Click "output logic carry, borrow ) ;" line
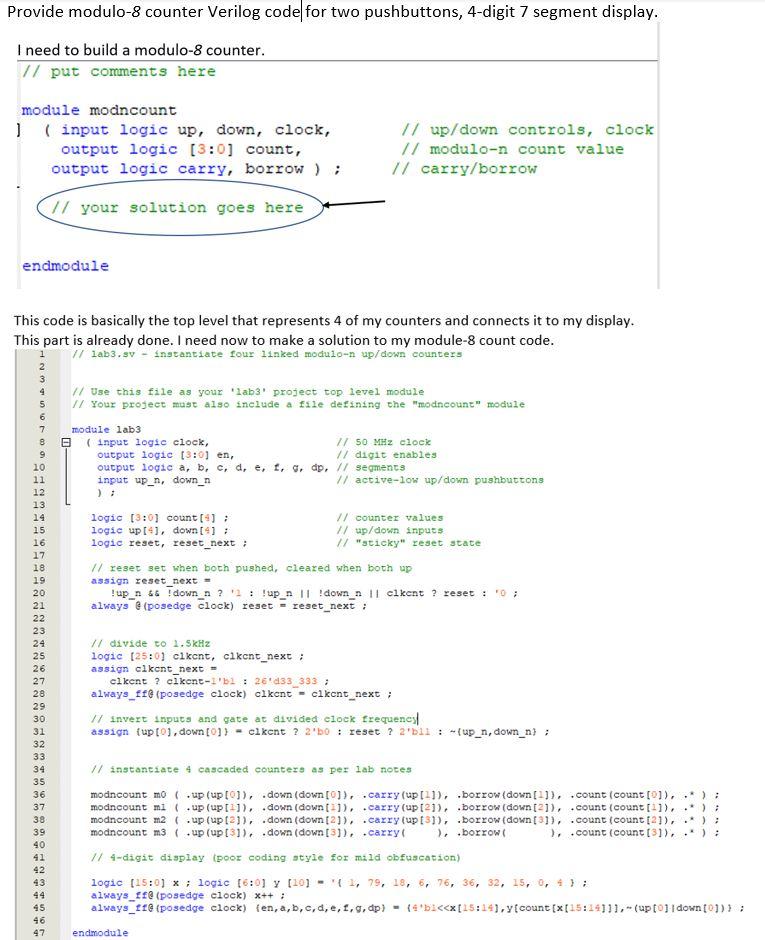The width and height of the screenshot is (765, 940). pyautogui.click(x=196, y=169)
